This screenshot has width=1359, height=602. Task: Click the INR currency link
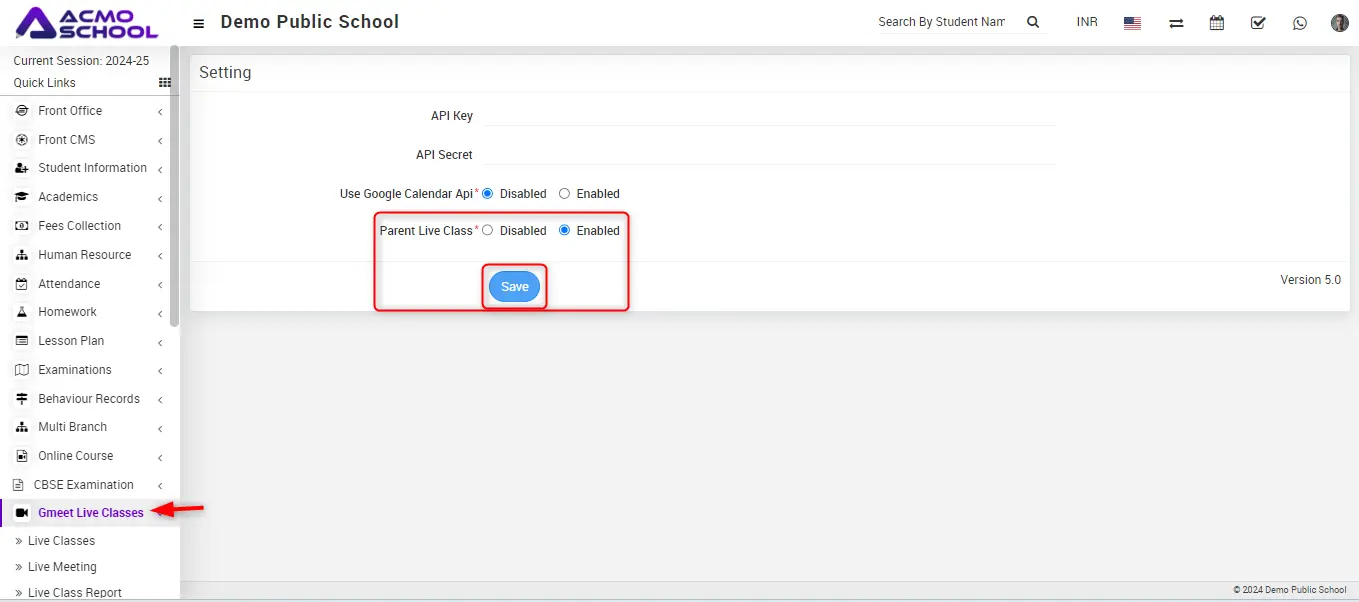1087,22
